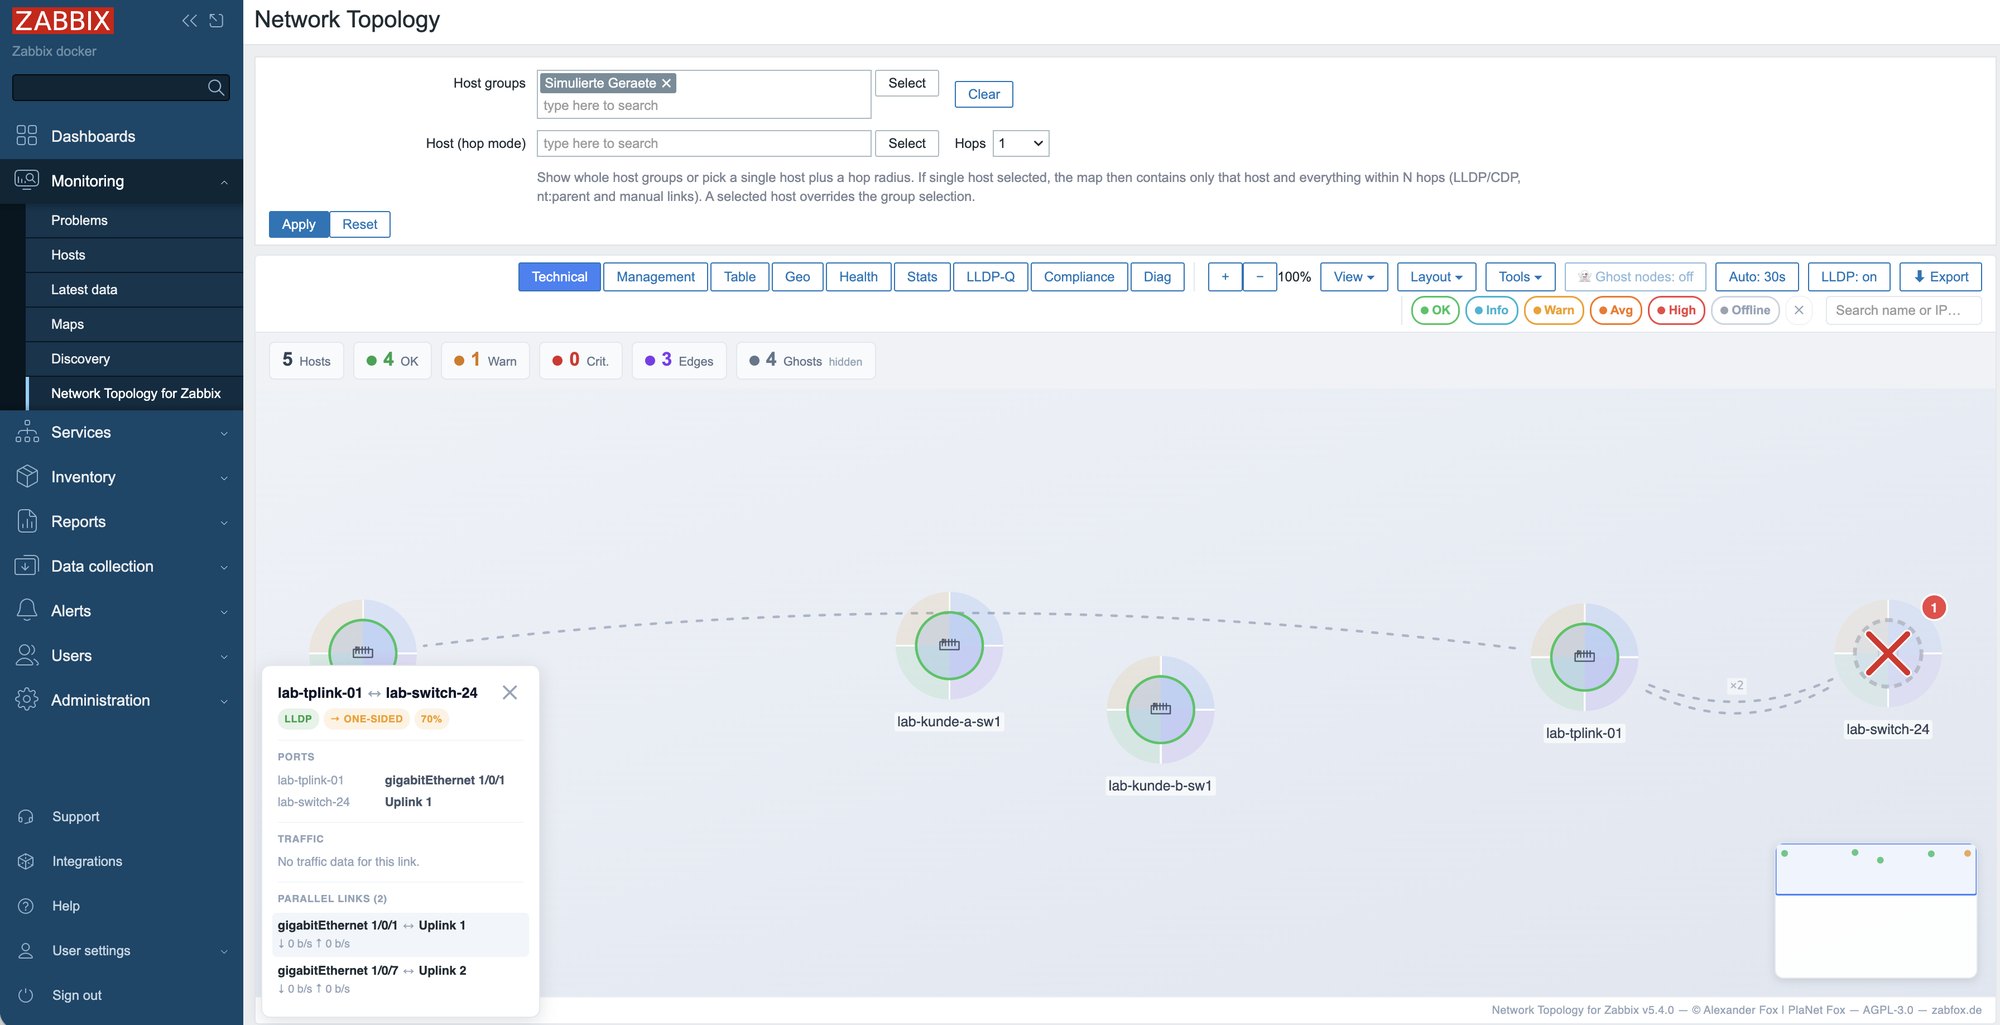Image resolution: width=2000 pixels, height=1025 pixels.
Task: Toggle the OK status filter
Action: point(1435,310)
